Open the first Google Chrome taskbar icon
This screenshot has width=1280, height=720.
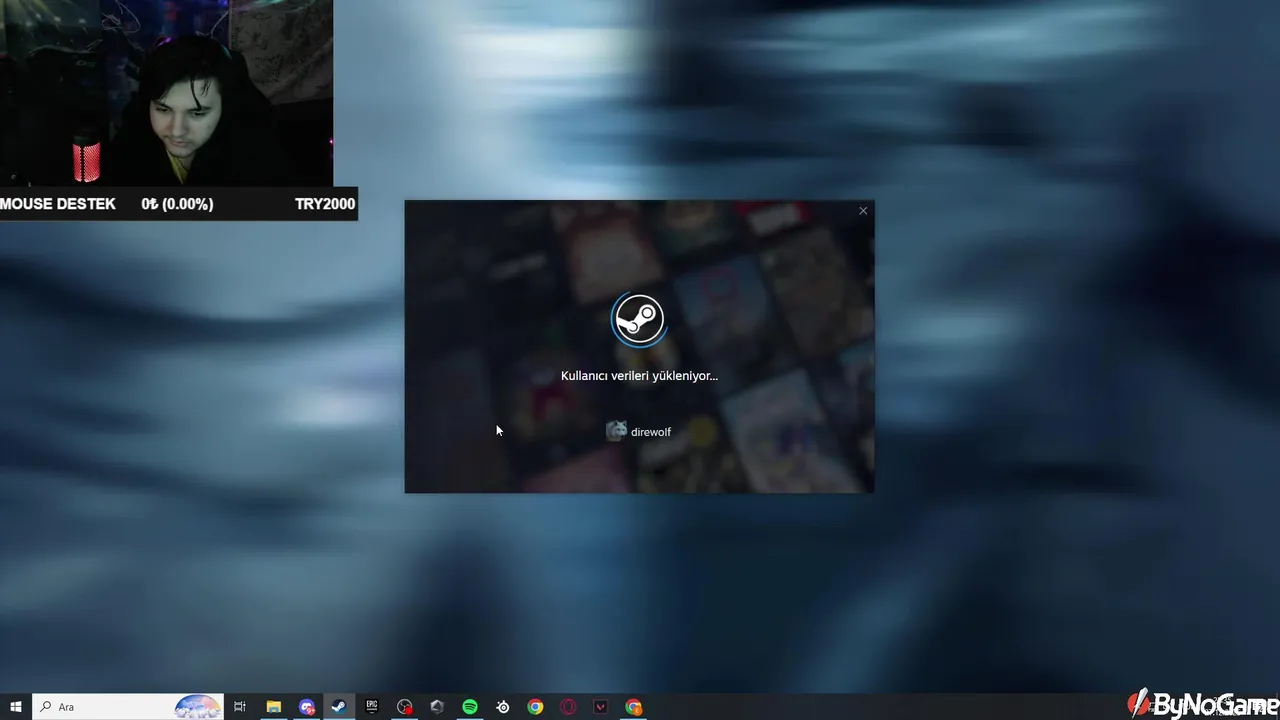pyautogui.click(x=536, y=707)
